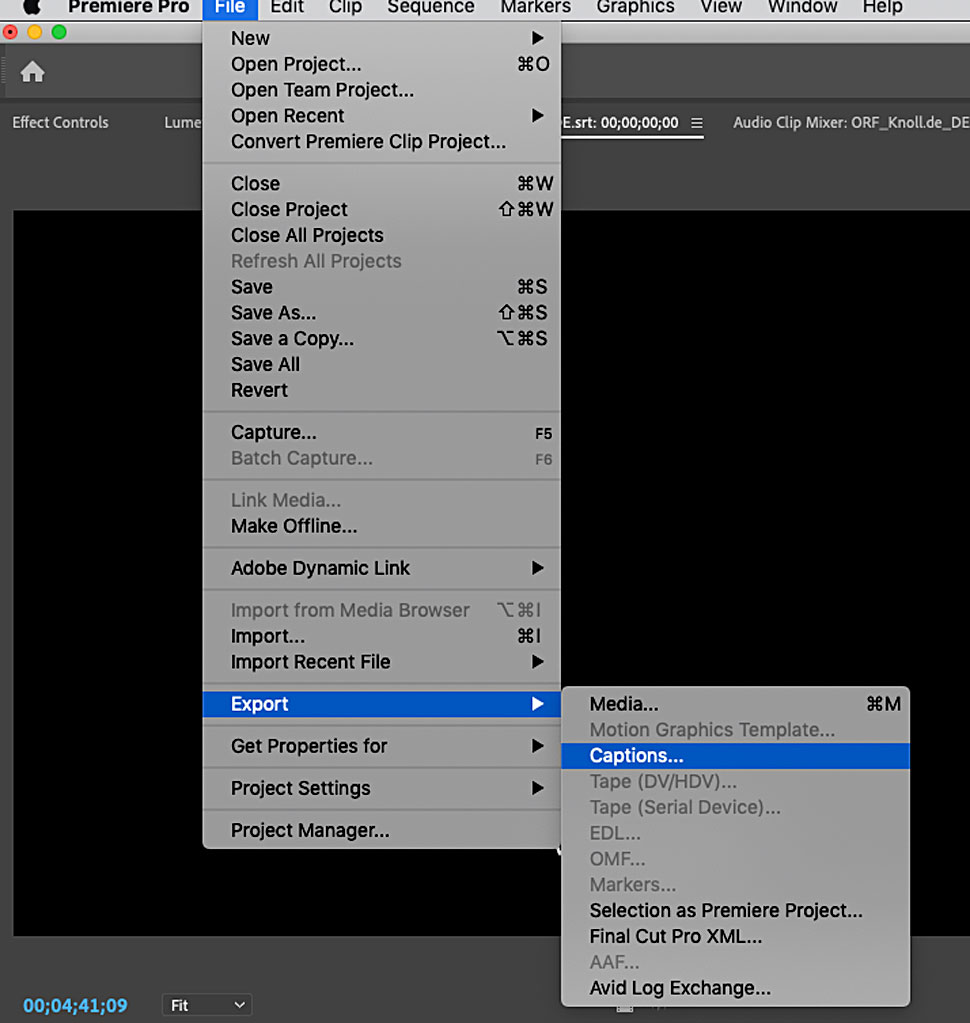Open the Clip menu
This screenshot has width=970, height=1023.
click(345, 7)
